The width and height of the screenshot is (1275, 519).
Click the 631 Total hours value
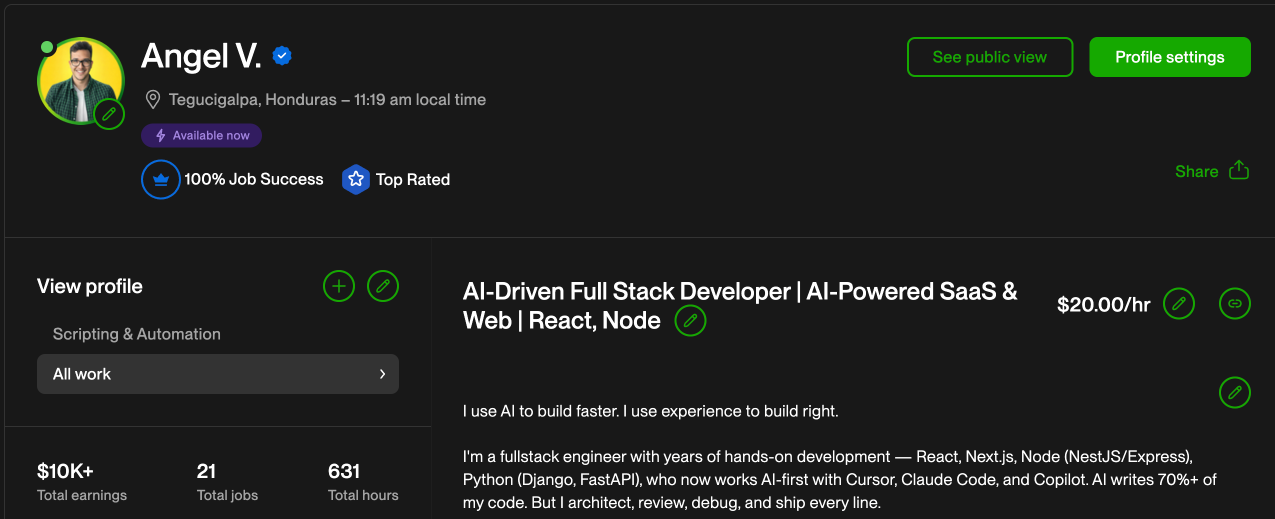344,471
